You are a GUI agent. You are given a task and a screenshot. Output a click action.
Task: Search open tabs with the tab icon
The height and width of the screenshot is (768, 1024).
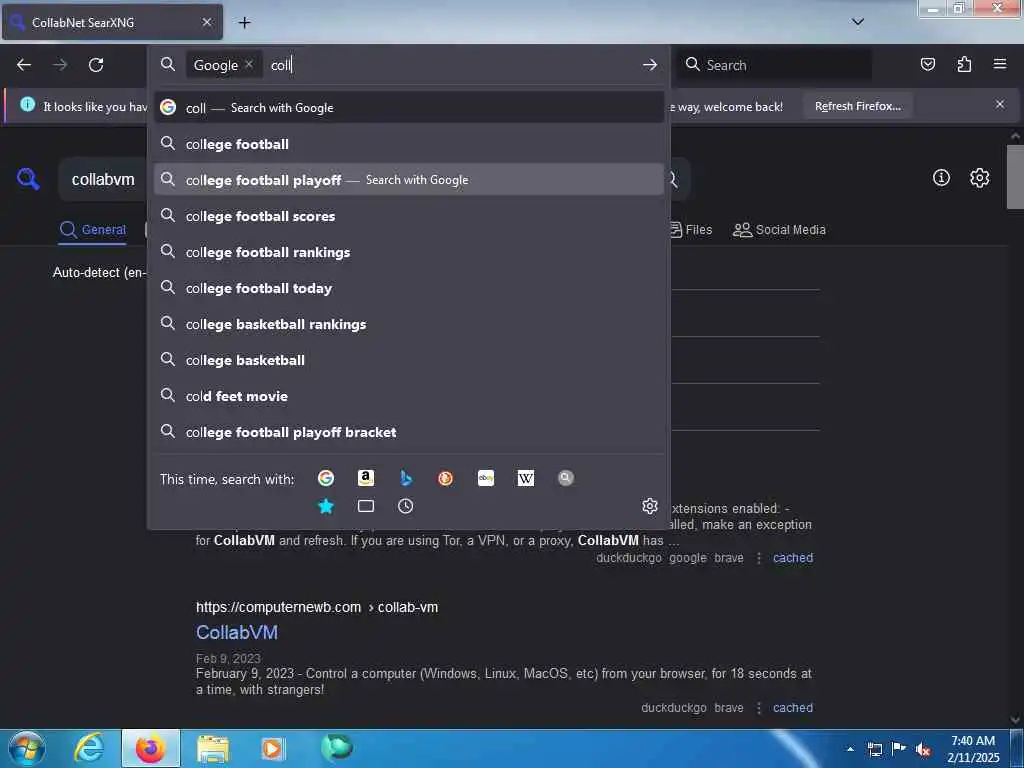click(366, 506)
